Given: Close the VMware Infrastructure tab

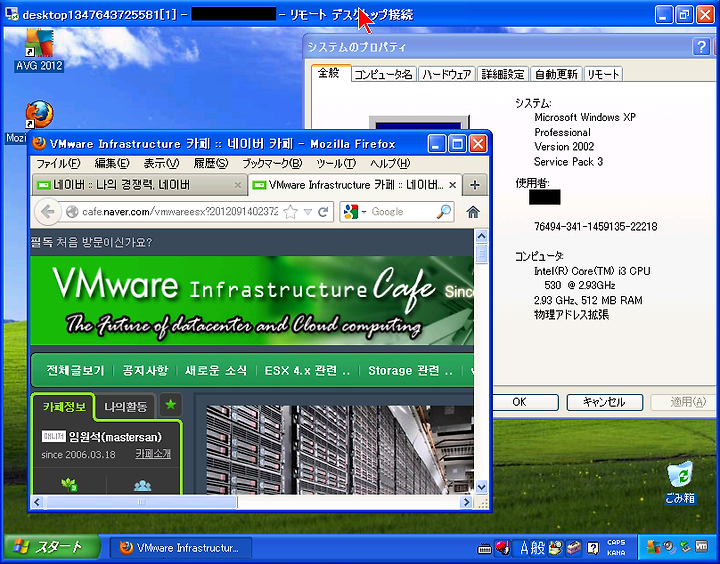Looking at the screenshot, I should click(x=452, y=185).
